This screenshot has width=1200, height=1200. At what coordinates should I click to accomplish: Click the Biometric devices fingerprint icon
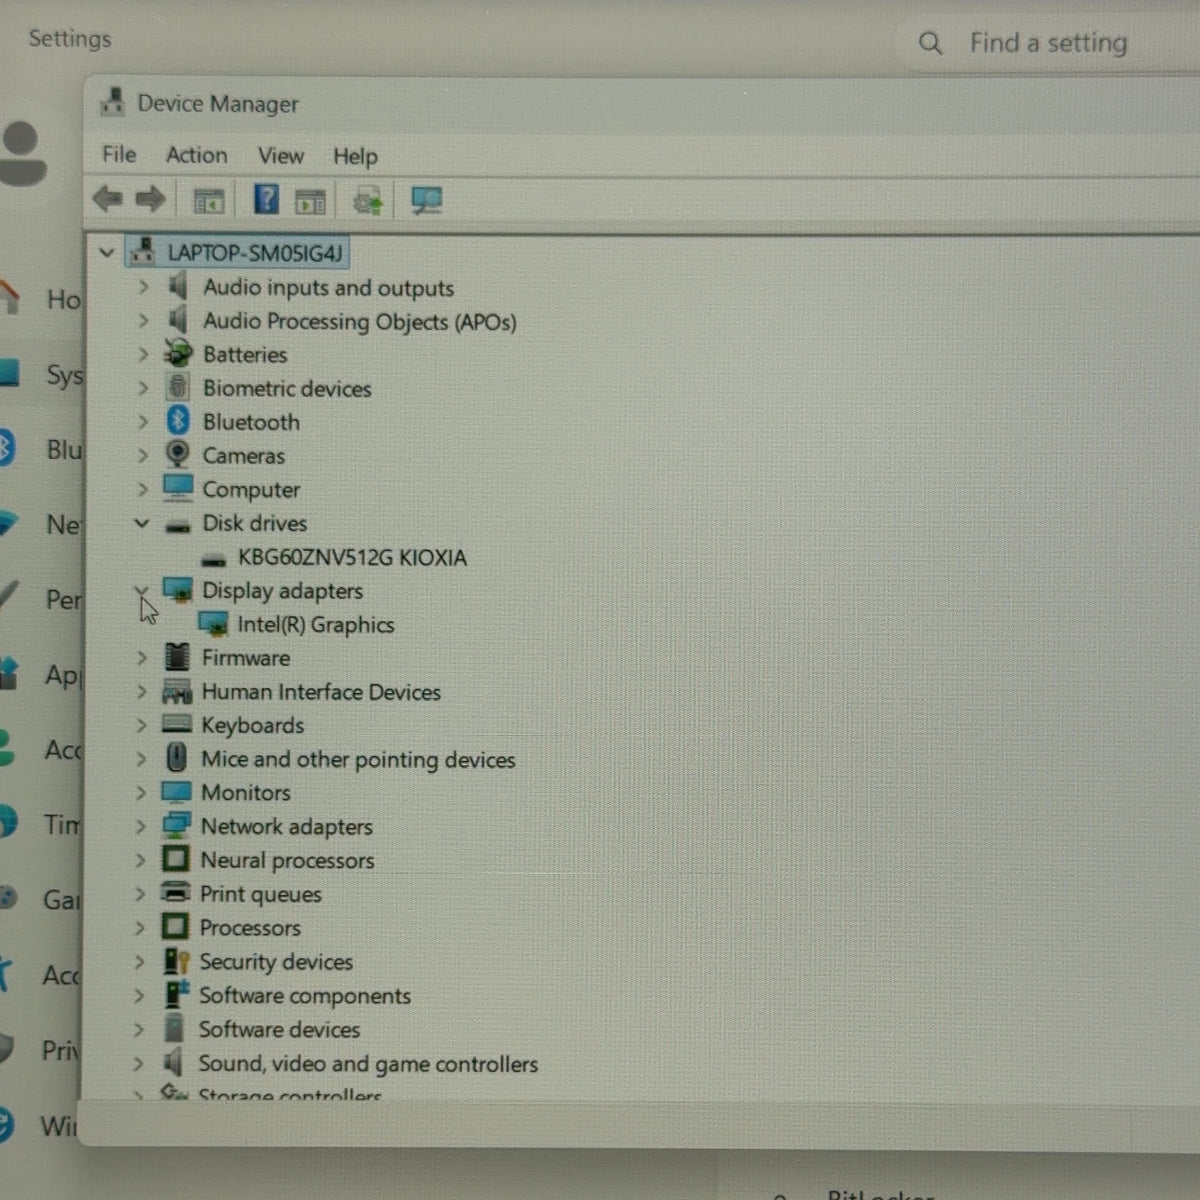pos(178,387)
